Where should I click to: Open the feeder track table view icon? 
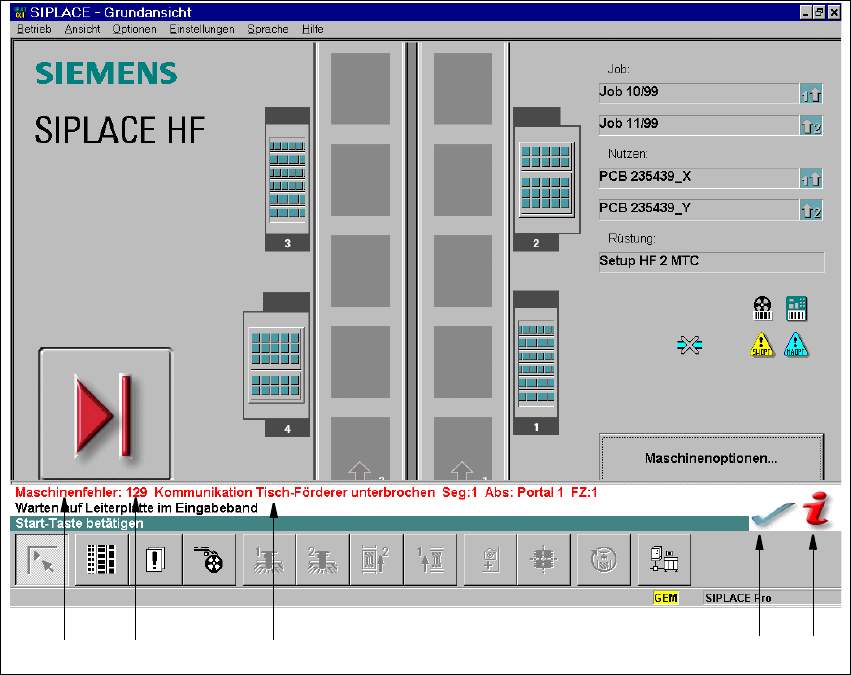101,560
